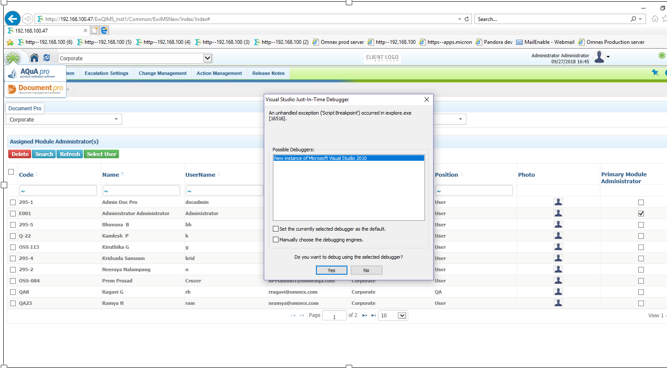Click photo icon for Administrator Administrator row
667x368 pixels.
[x=558, y=213]
